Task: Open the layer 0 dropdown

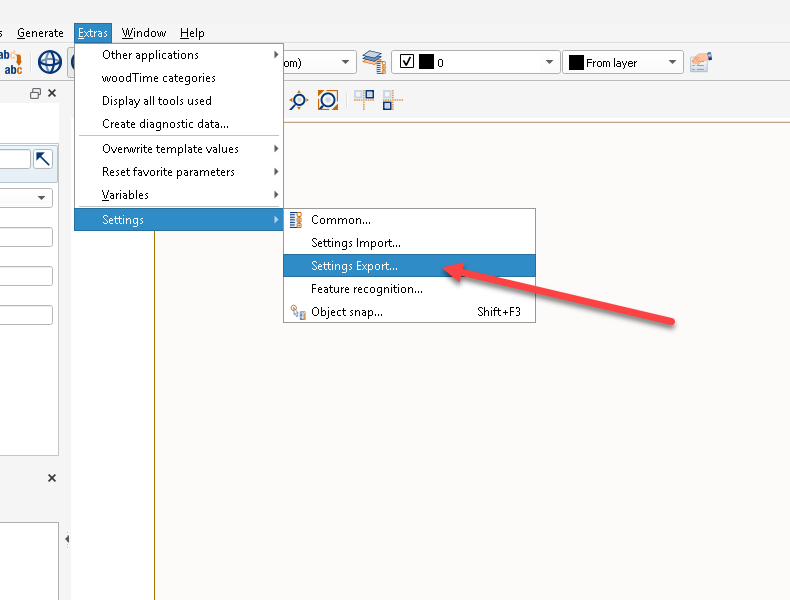Action: pyautogui.click(x=549, y=62)
